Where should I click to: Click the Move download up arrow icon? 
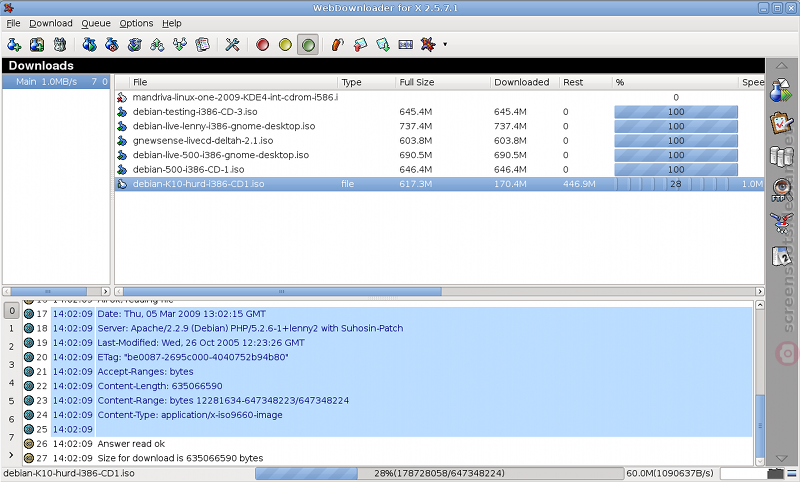point(157,45)
